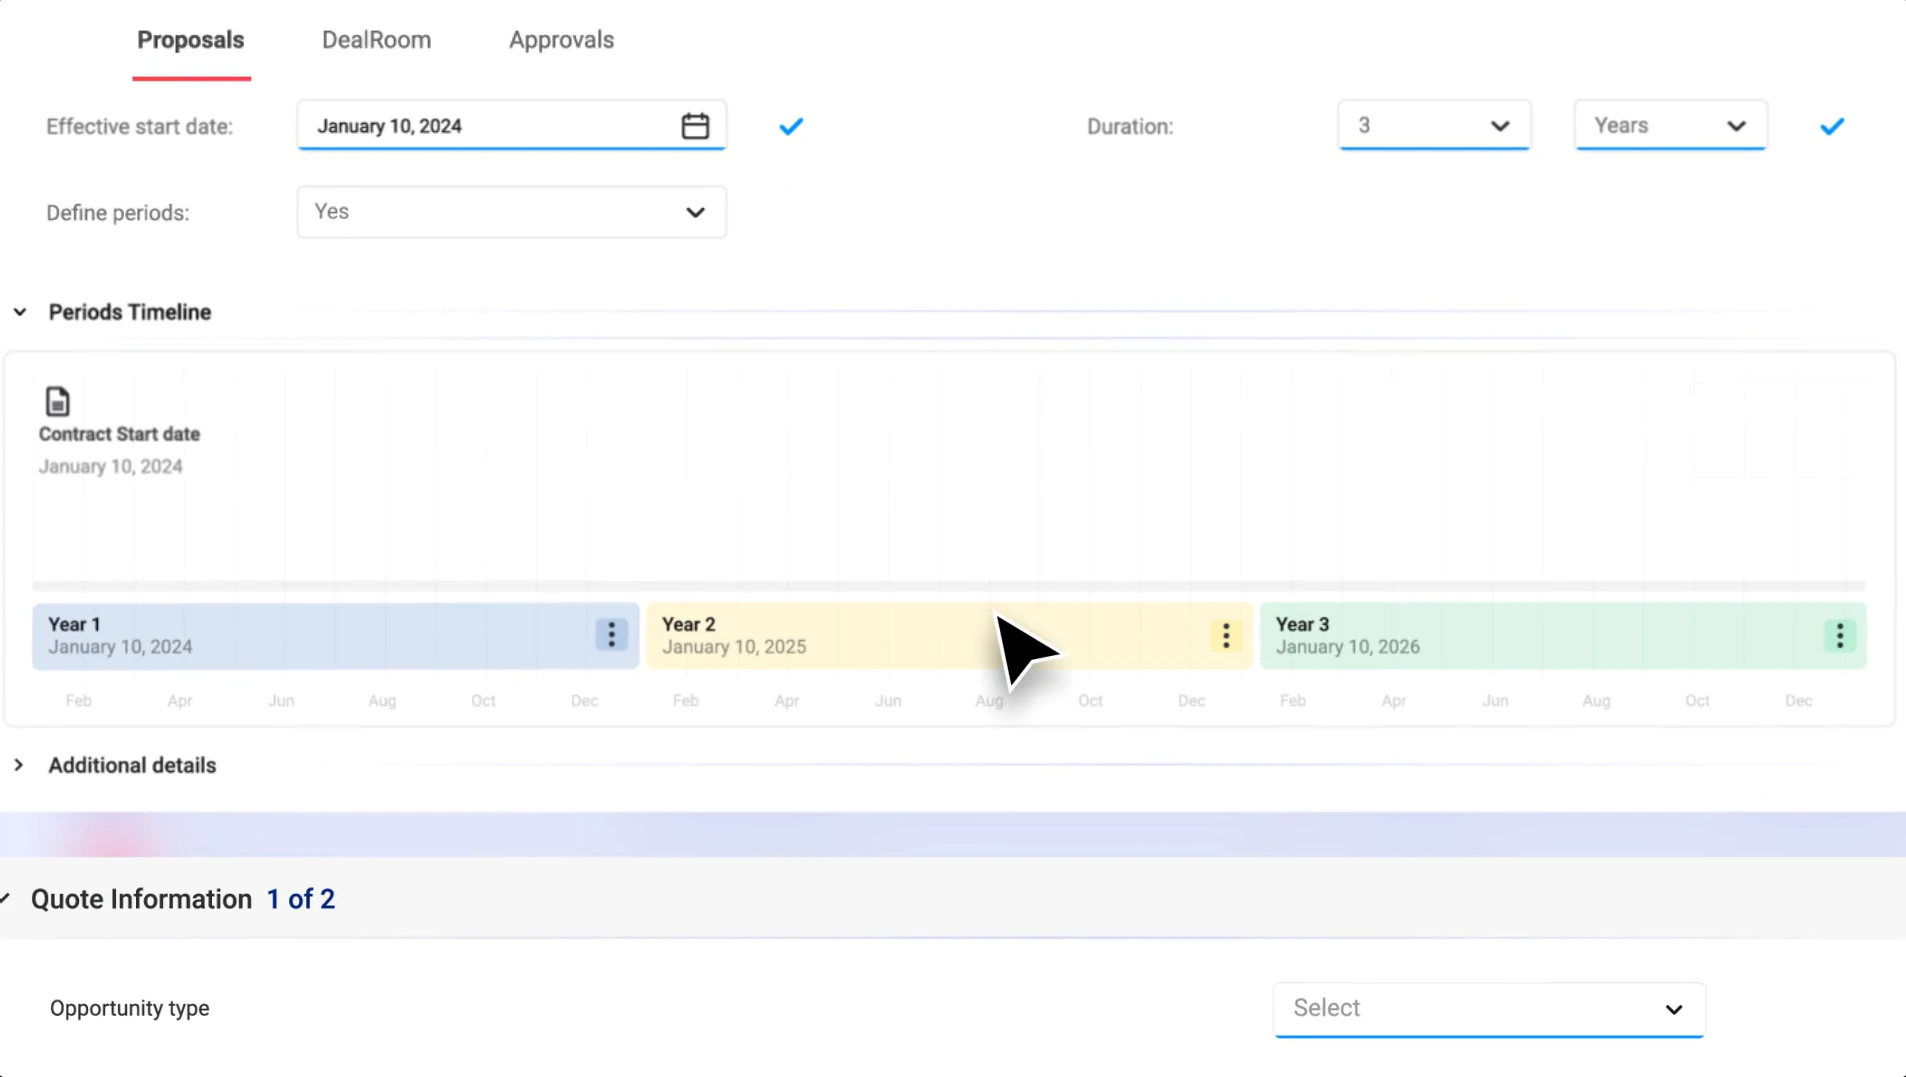Collapse the Periods Timeline section
Screen dimensions: 1906x1077
20,311
